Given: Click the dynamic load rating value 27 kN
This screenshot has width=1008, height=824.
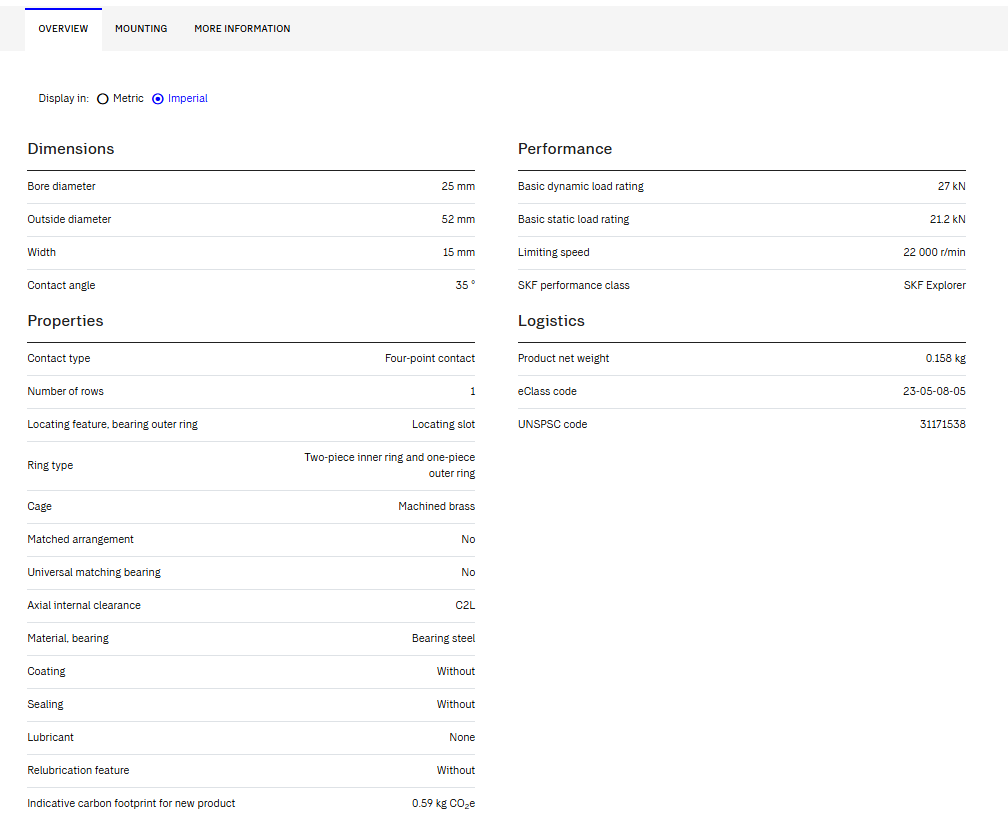Looking at the screenshot, I should [x=951, y=186].
